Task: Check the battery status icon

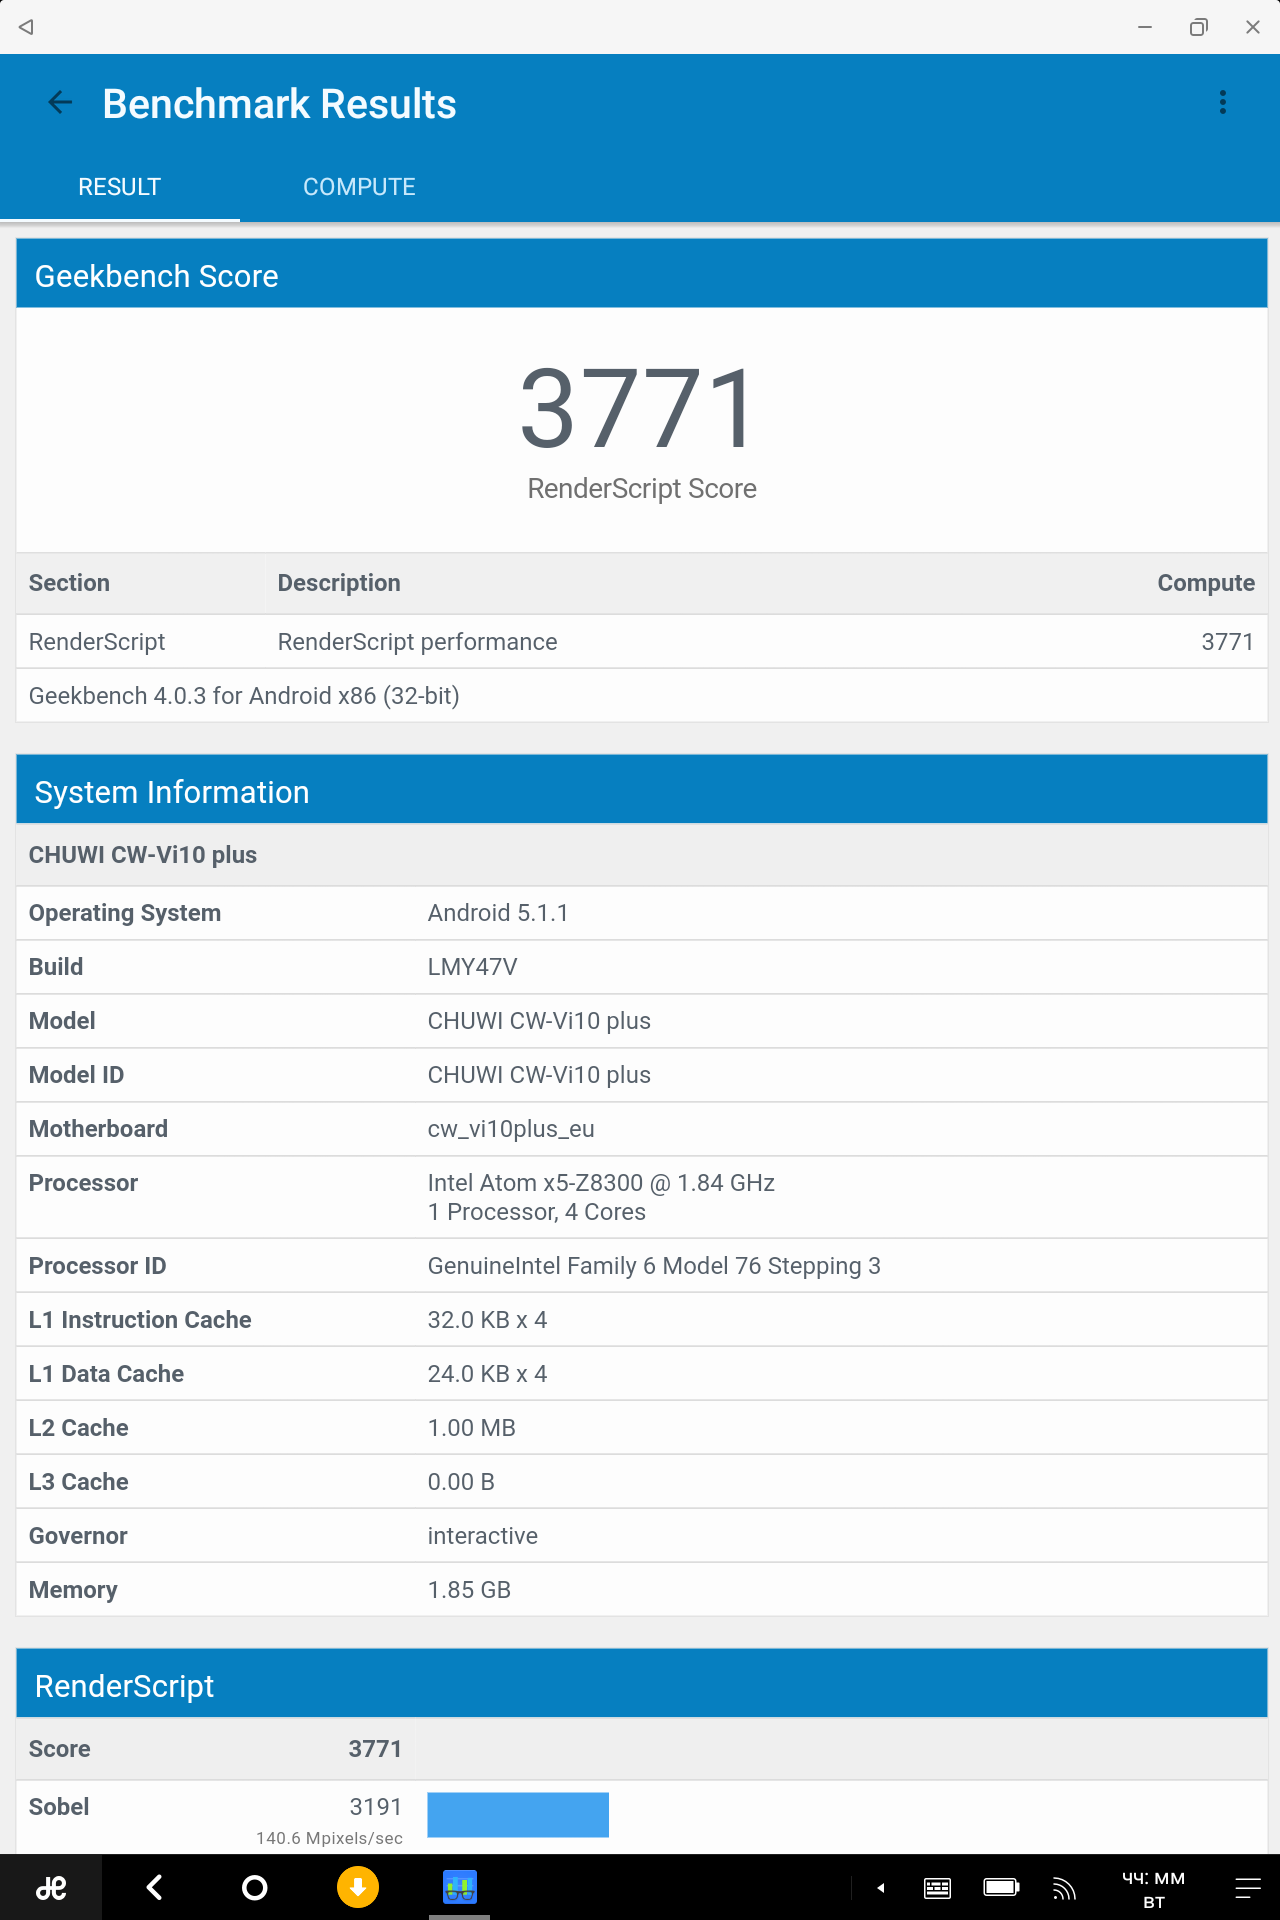Action: coord(1001,1888)
